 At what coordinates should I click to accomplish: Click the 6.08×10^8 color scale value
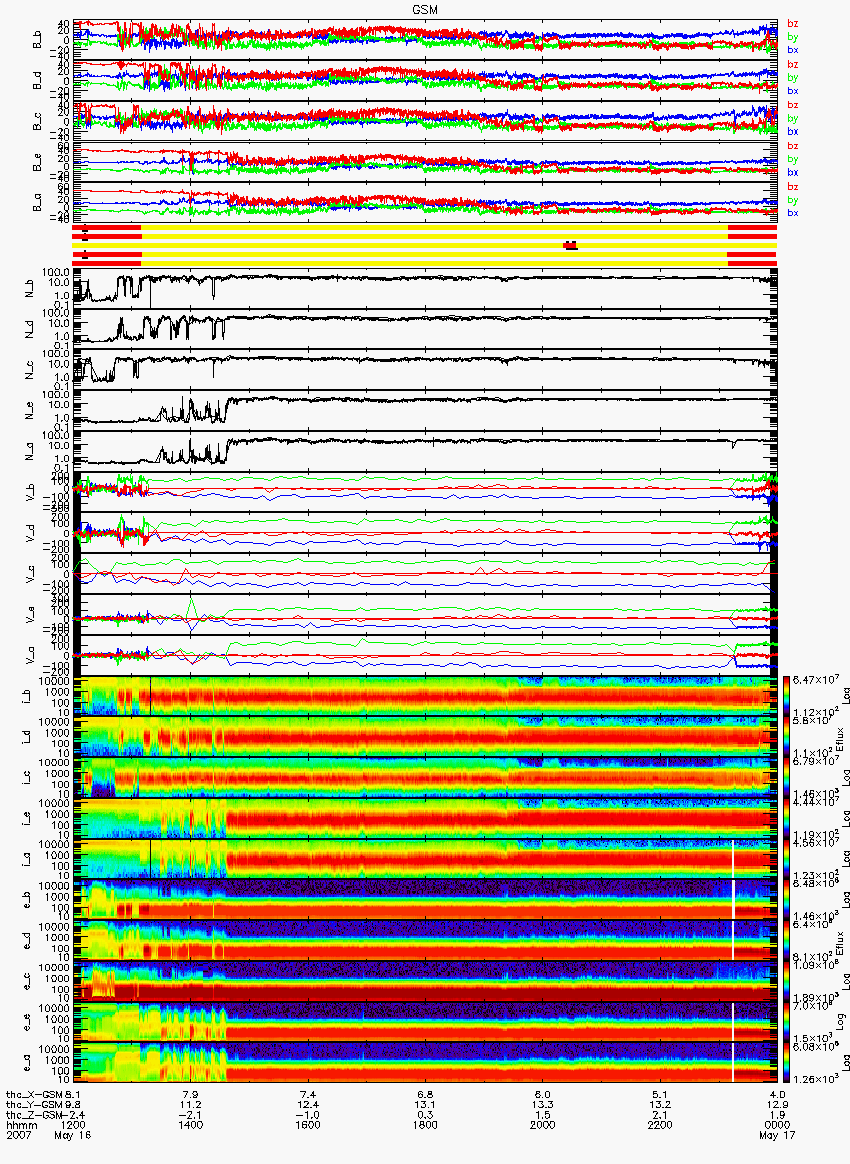[815, 1047]
